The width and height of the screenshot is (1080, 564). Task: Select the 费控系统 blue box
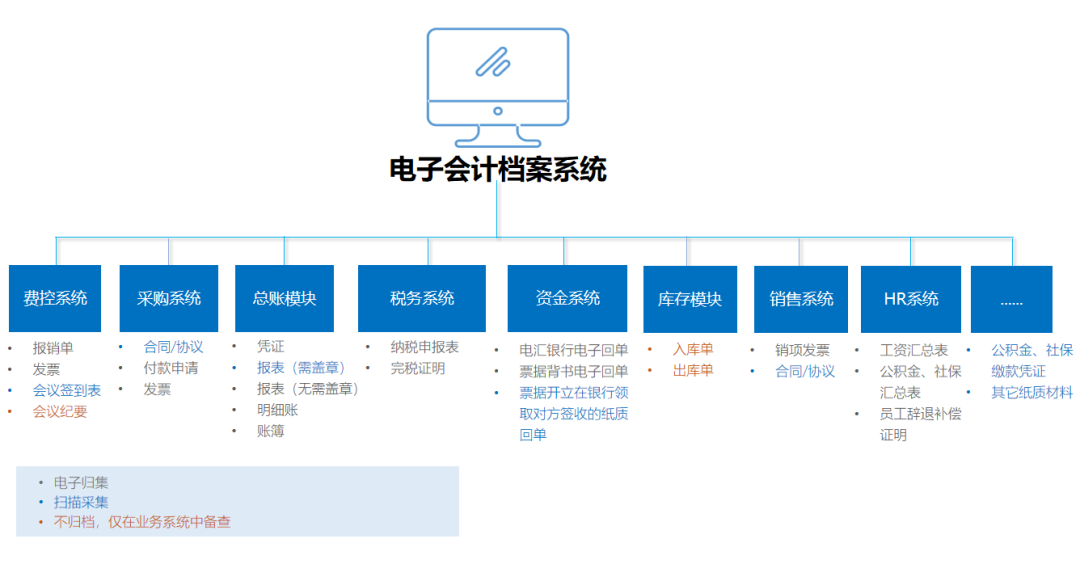[55, 298]
